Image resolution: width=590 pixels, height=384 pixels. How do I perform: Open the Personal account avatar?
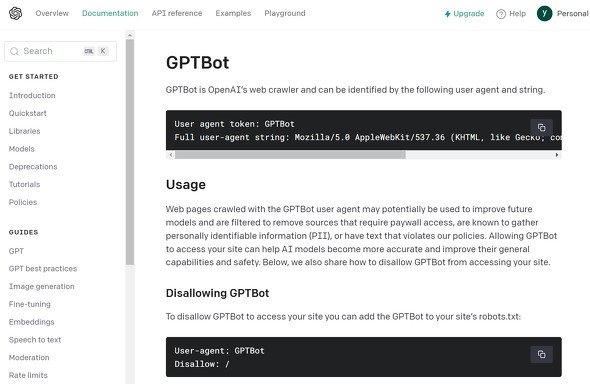[544, 14]
